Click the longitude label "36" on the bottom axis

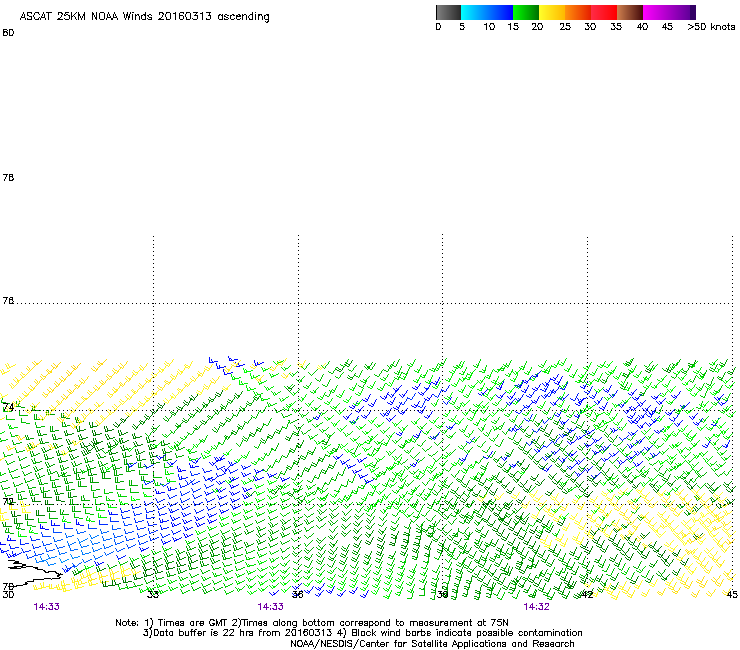coord(297,594)
